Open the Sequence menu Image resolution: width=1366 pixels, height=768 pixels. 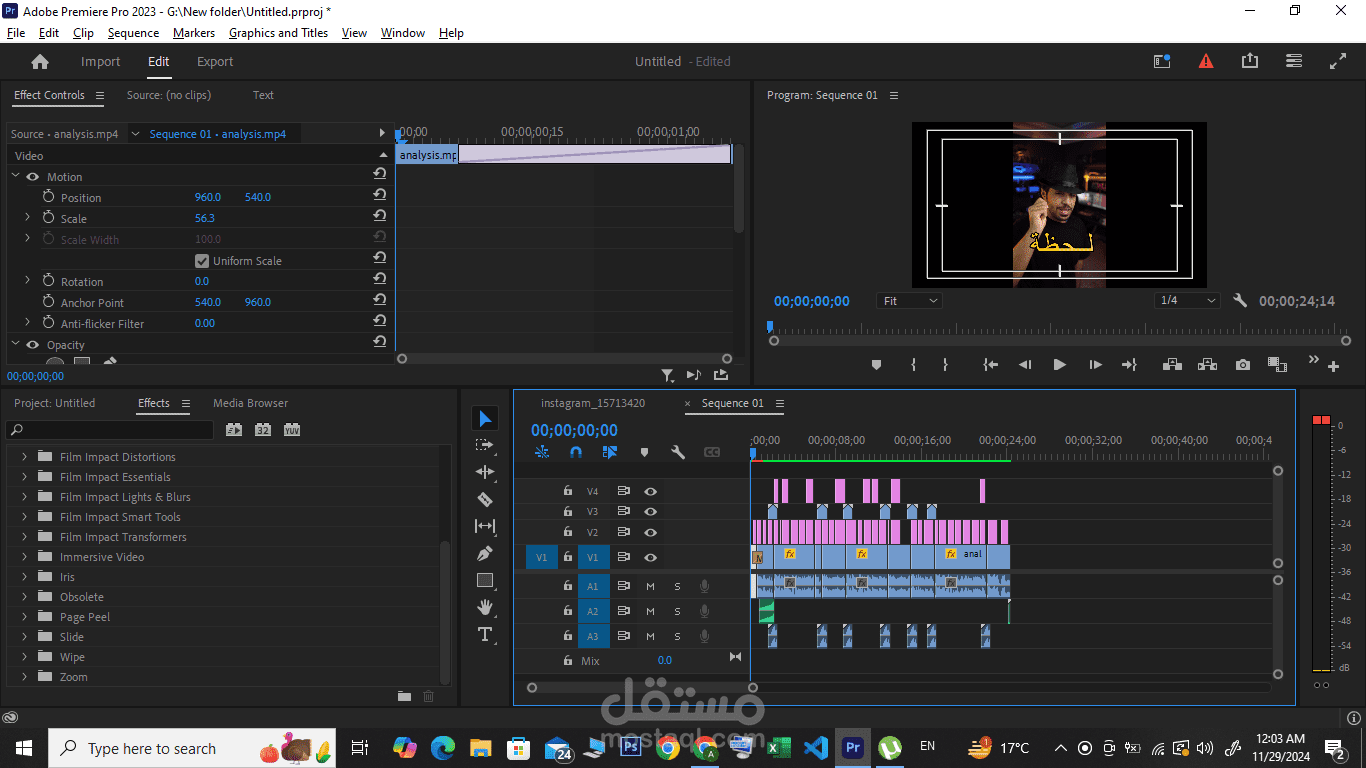click(133, 33)
